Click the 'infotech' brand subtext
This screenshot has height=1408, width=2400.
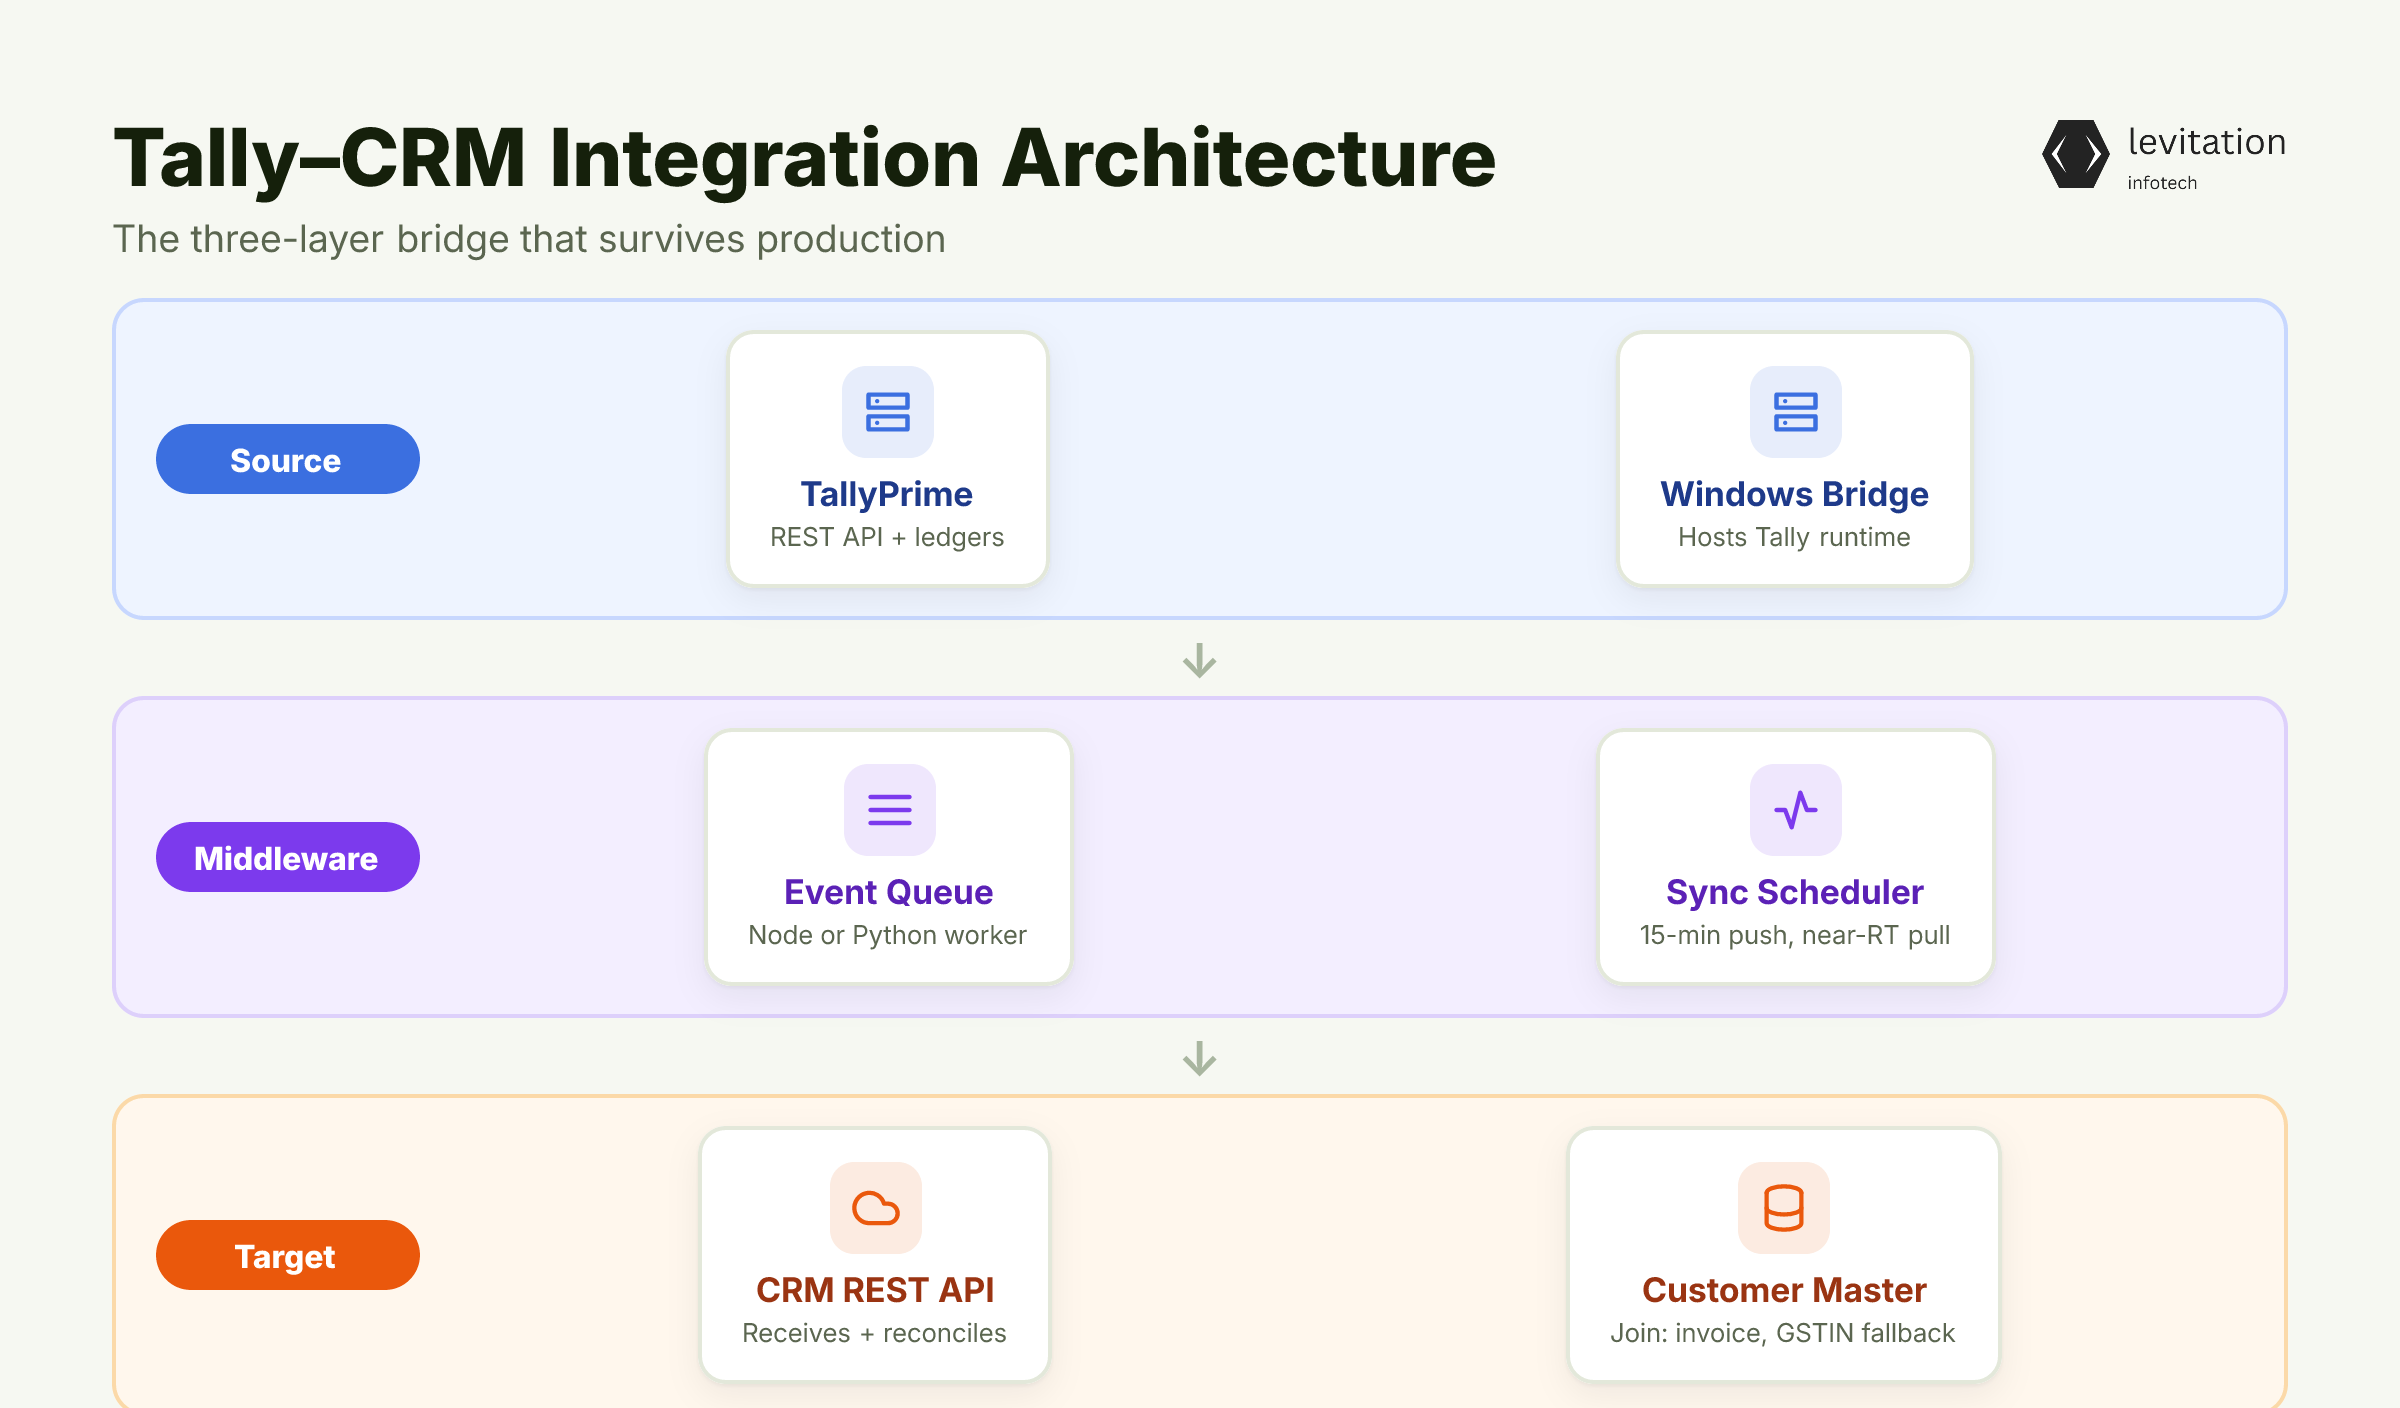pos(2162,183)
